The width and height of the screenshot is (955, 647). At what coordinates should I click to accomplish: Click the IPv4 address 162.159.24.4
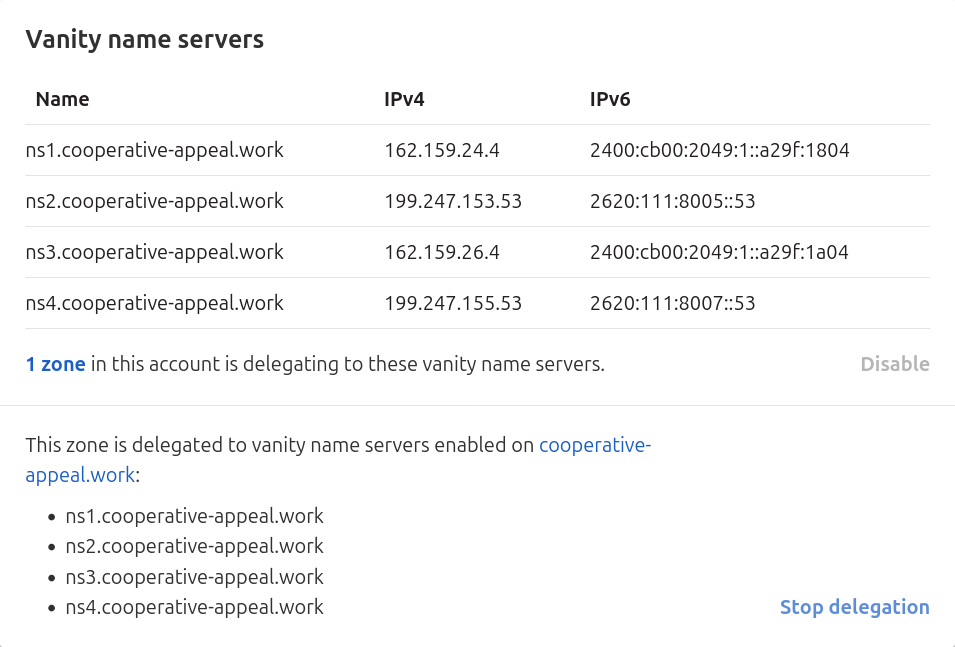pyautogui.click(x=441, y=150)
